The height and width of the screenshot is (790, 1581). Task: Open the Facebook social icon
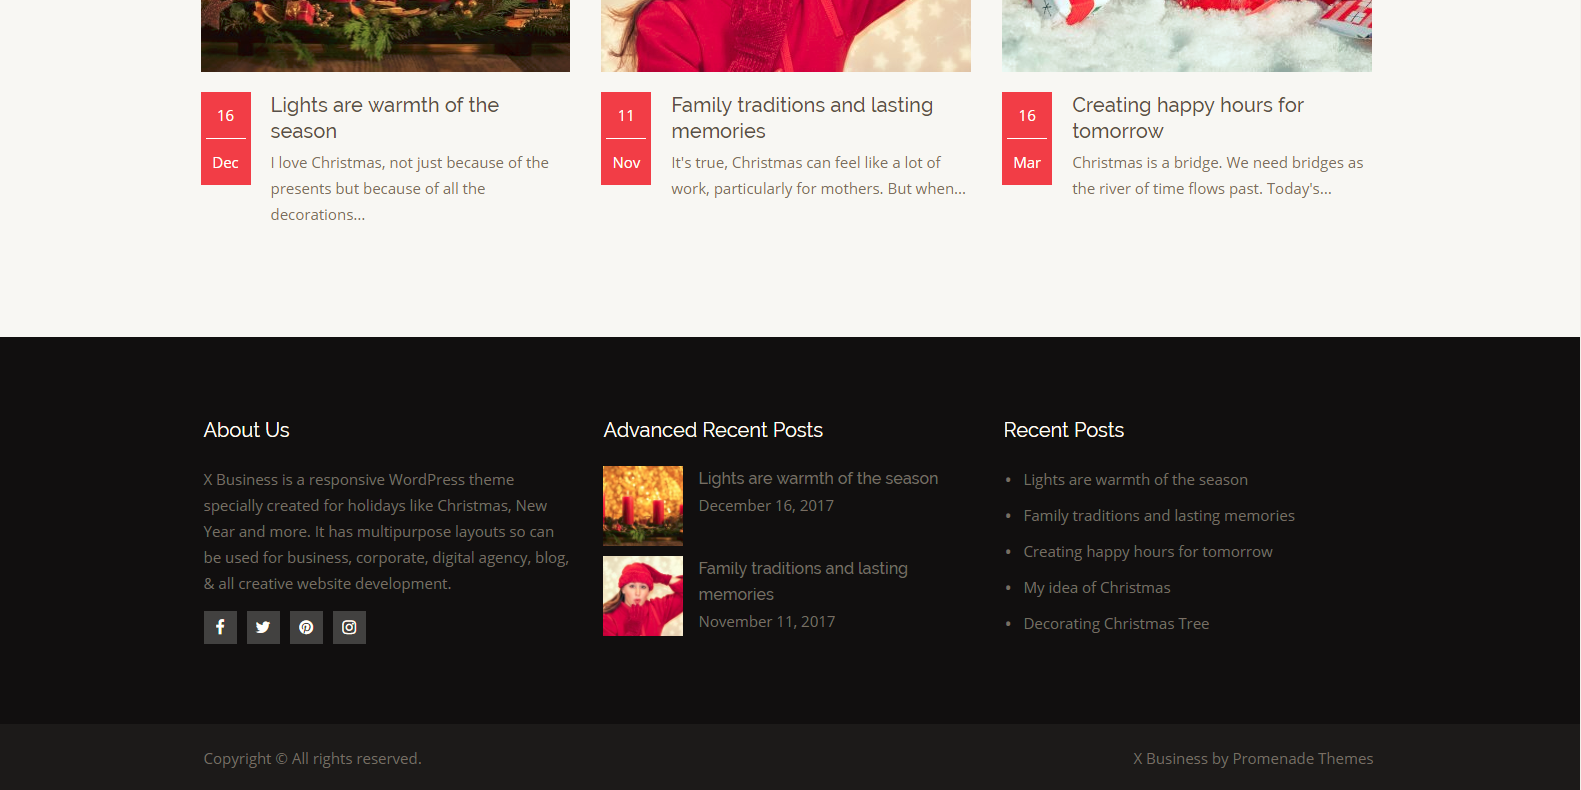[220, 627]
